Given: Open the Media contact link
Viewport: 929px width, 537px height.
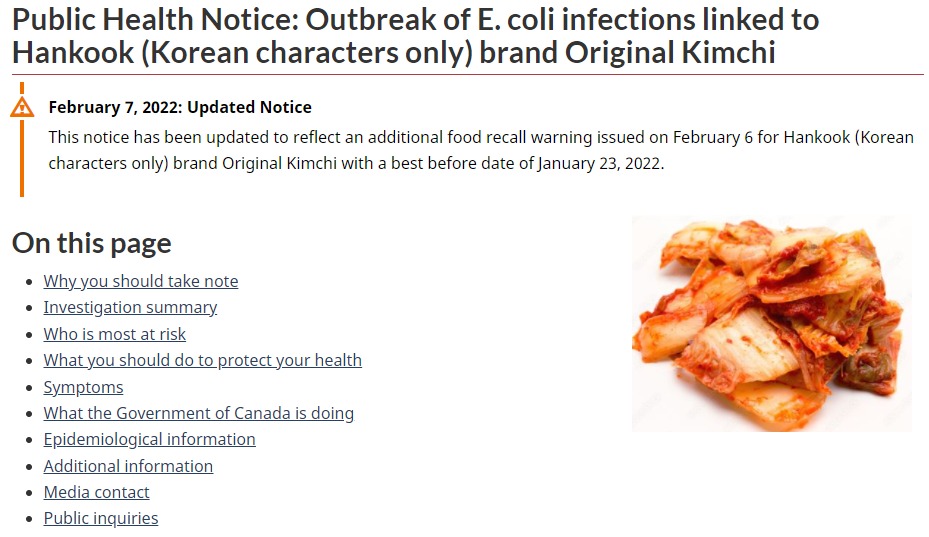Looking at the screenshot, I should [x=96, y=492].
